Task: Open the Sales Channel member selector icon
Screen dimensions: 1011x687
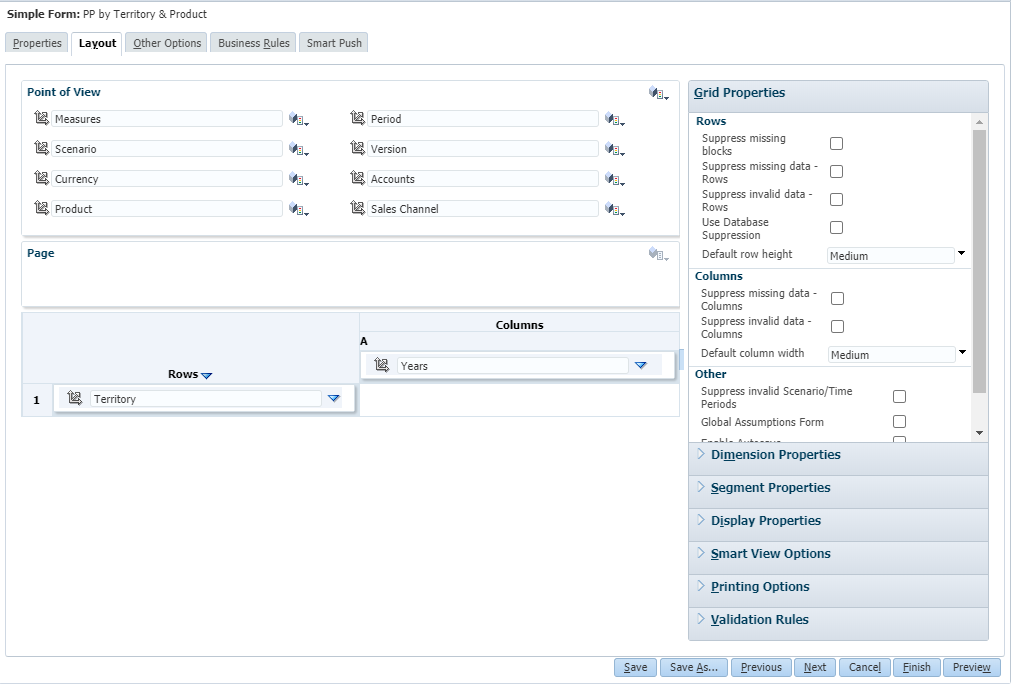Action: [x=614, y=208]
